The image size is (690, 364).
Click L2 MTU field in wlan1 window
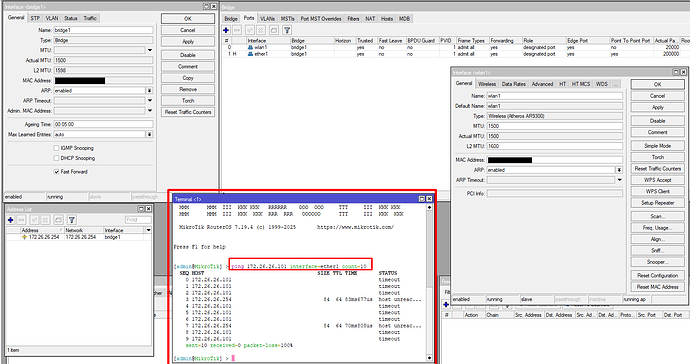[554, 146]
